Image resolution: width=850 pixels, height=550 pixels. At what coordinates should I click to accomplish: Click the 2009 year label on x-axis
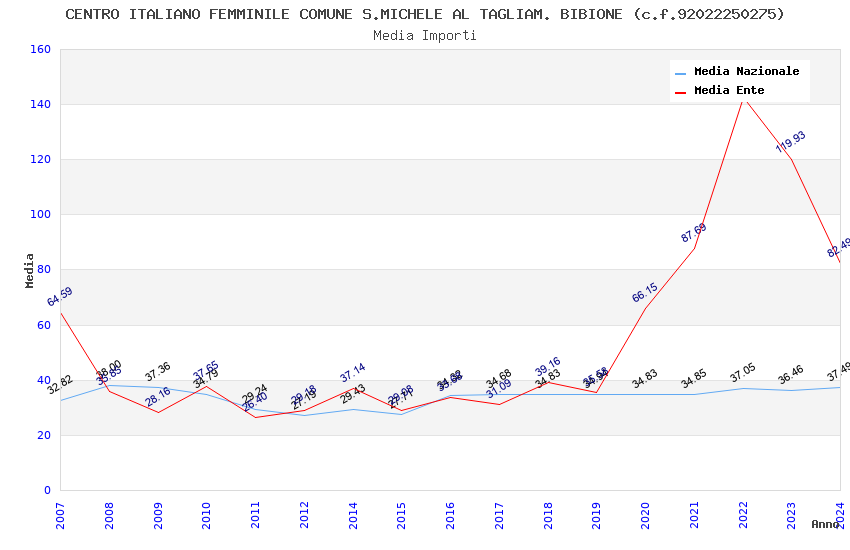click(x=158, y=515)
